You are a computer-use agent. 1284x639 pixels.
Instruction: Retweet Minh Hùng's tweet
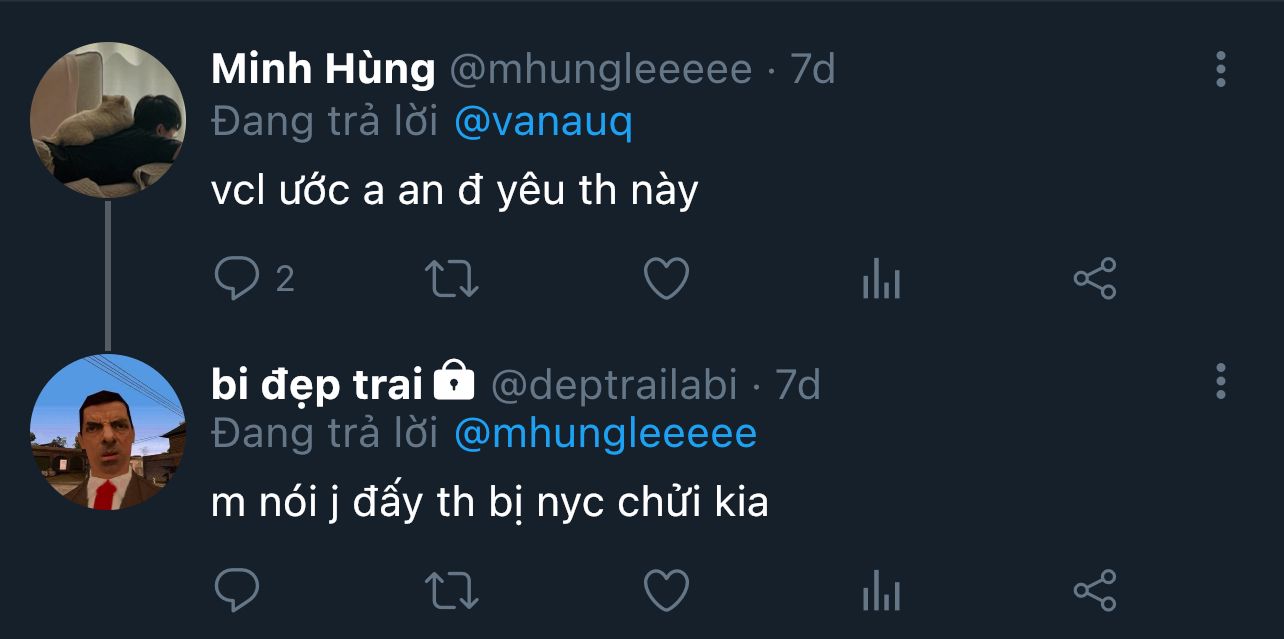click(452, 279)
